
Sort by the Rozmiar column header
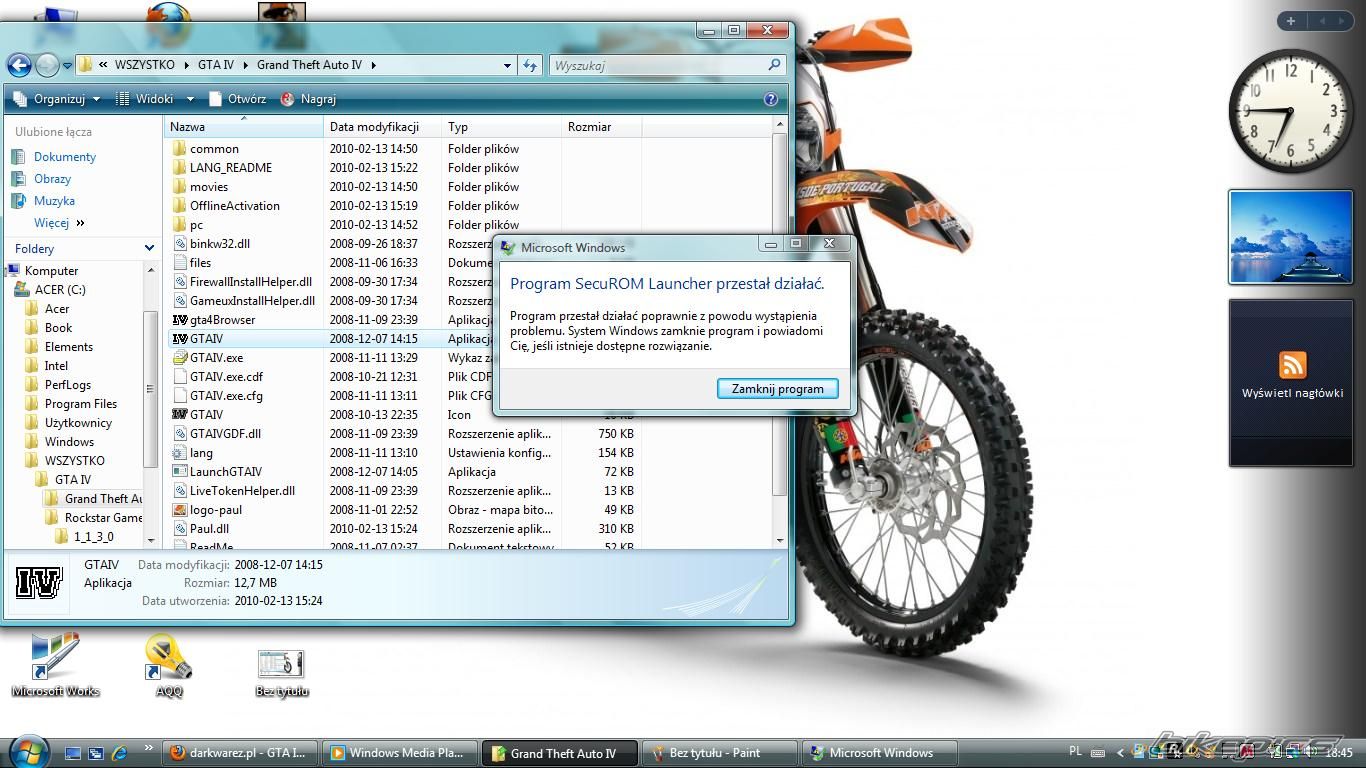(601, 127)
